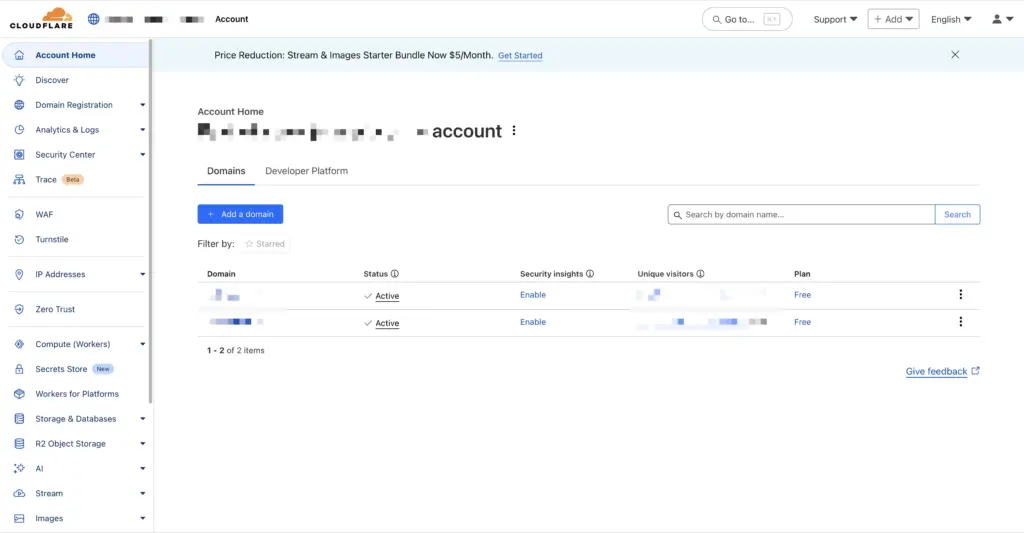Click the Discover lightbulb icon
The width and height of the screenshot is (1024, 533).
point(19,80)
